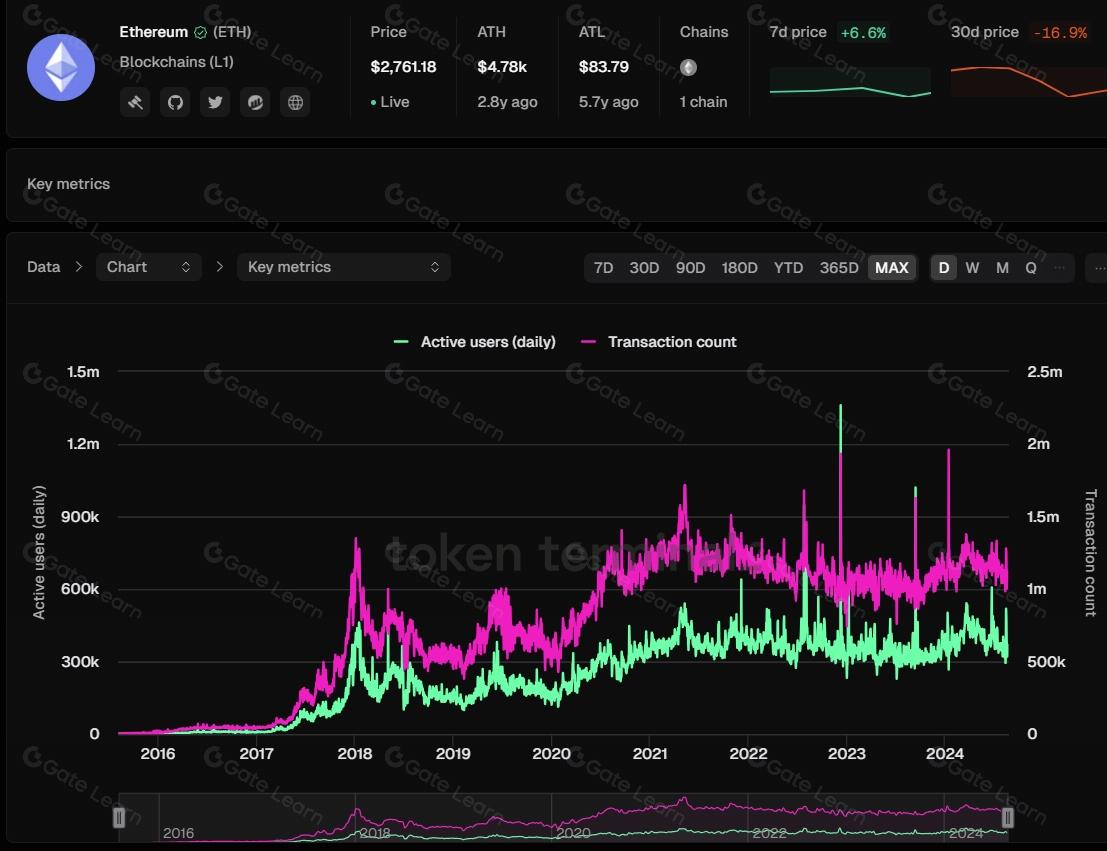Select the 30D time range

coord(644,268)
